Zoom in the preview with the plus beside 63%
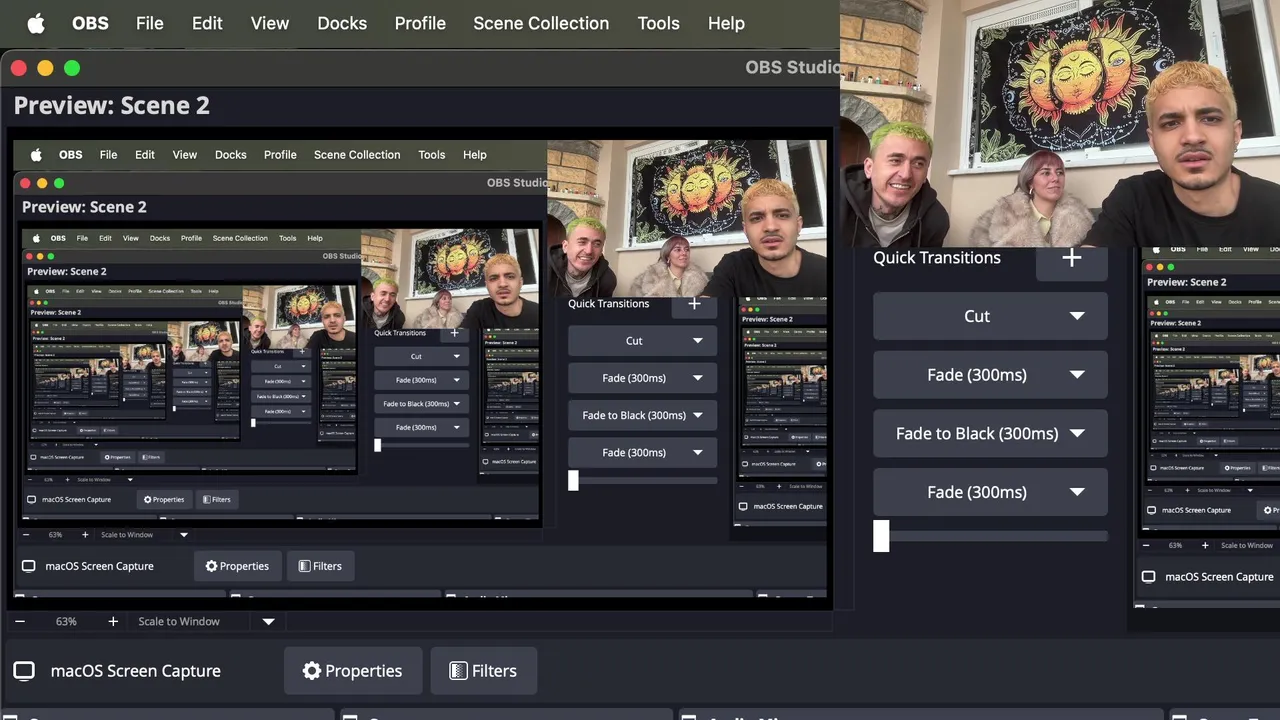The width and height of the screenshot is (1280, 720). (x=113, y=621)
